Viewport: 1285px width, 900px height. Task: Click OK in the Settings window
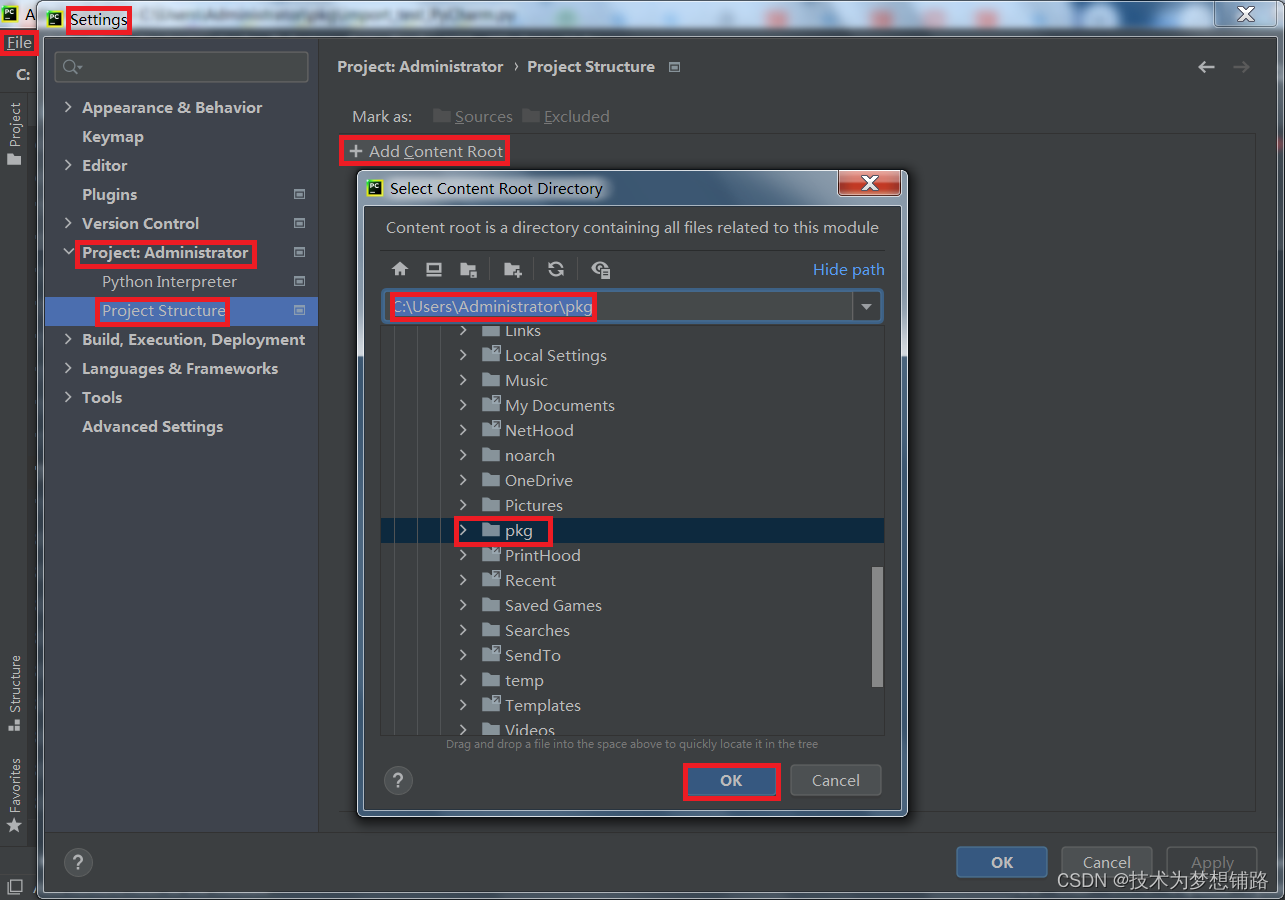click(1002, 862)
